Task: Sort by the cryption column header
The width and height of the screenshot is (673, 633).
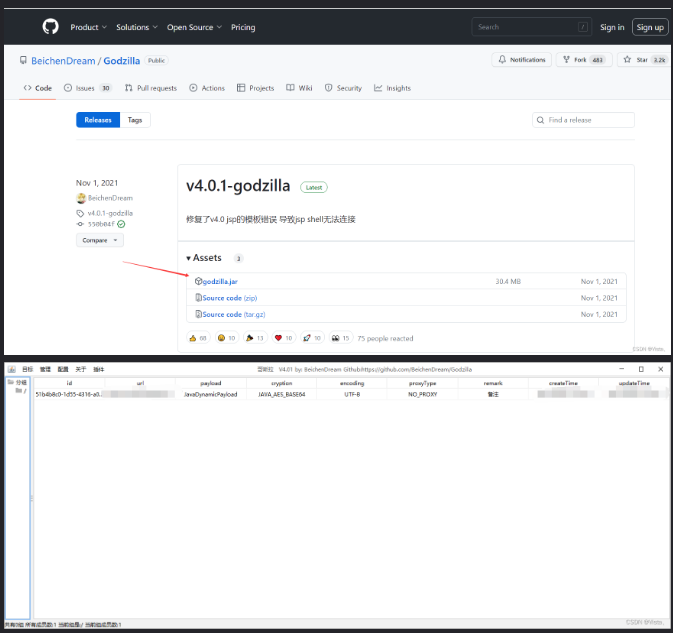Action: click(282, 383)
